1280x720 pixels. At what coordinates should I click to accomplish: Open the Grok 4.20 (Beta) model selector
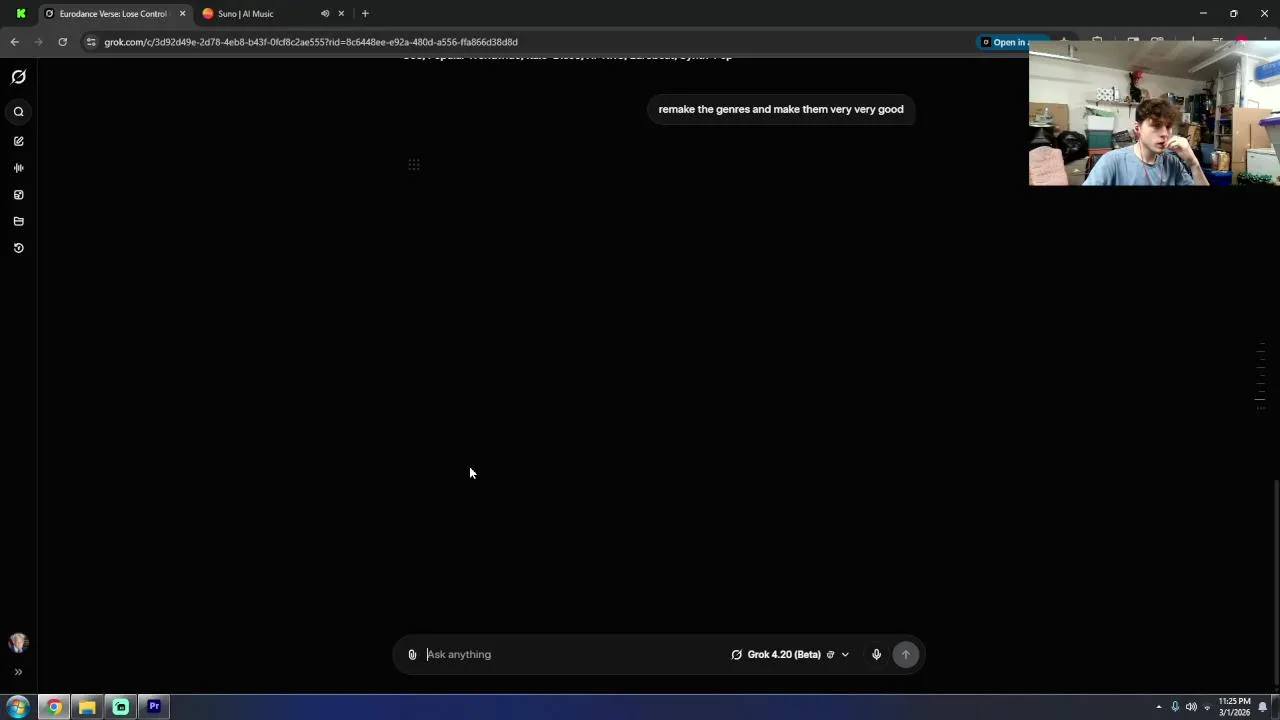pyautogui.click(x=790, y=654)
